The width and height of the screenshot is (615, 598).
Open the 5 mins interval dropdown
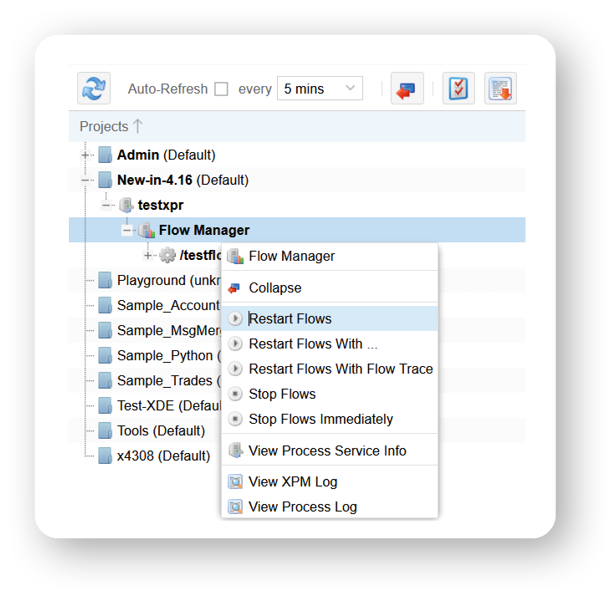tap(320, 89)
